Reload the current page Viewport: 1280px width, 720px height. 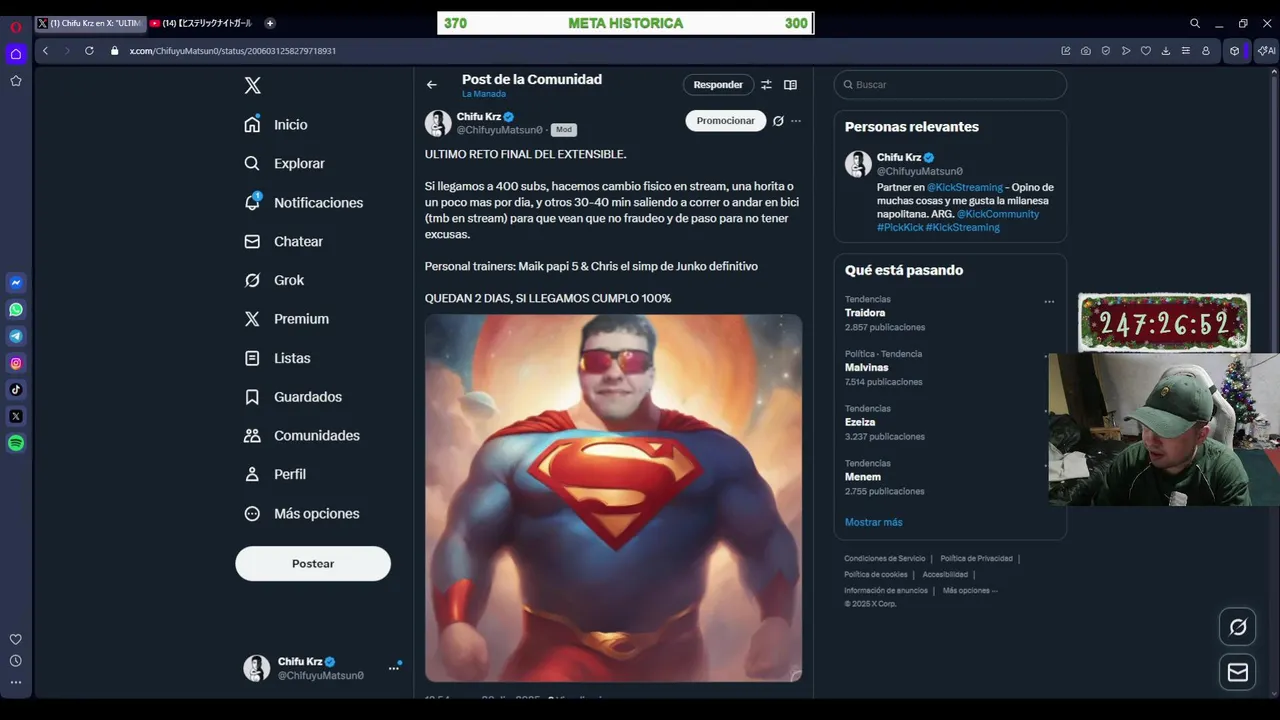89,51
